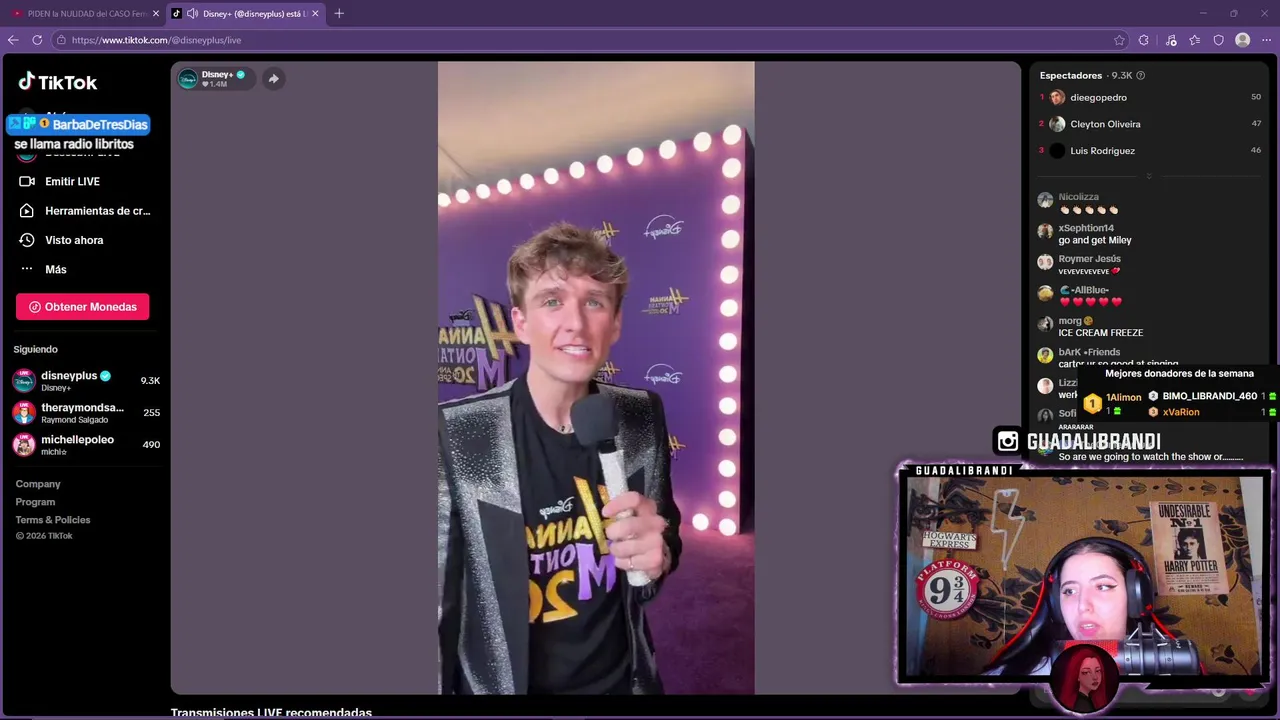This screenshot has height=720, width=1280.
Task: Open the browser profile avatar
Action: point(1242,40)
